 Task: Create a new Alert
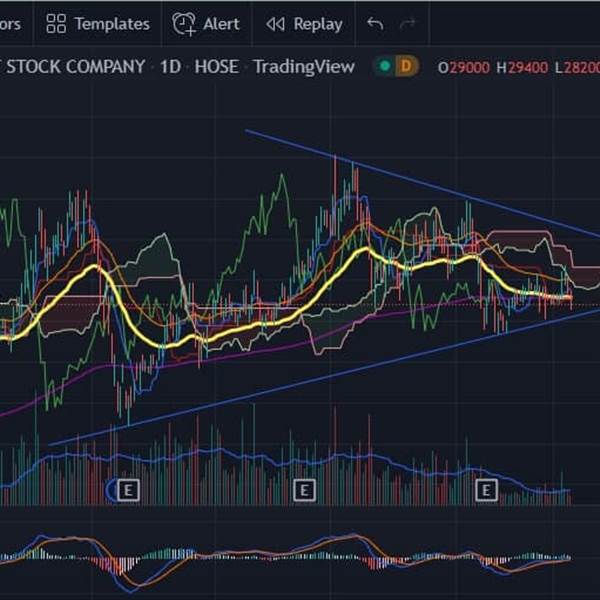tap(206, 24)
